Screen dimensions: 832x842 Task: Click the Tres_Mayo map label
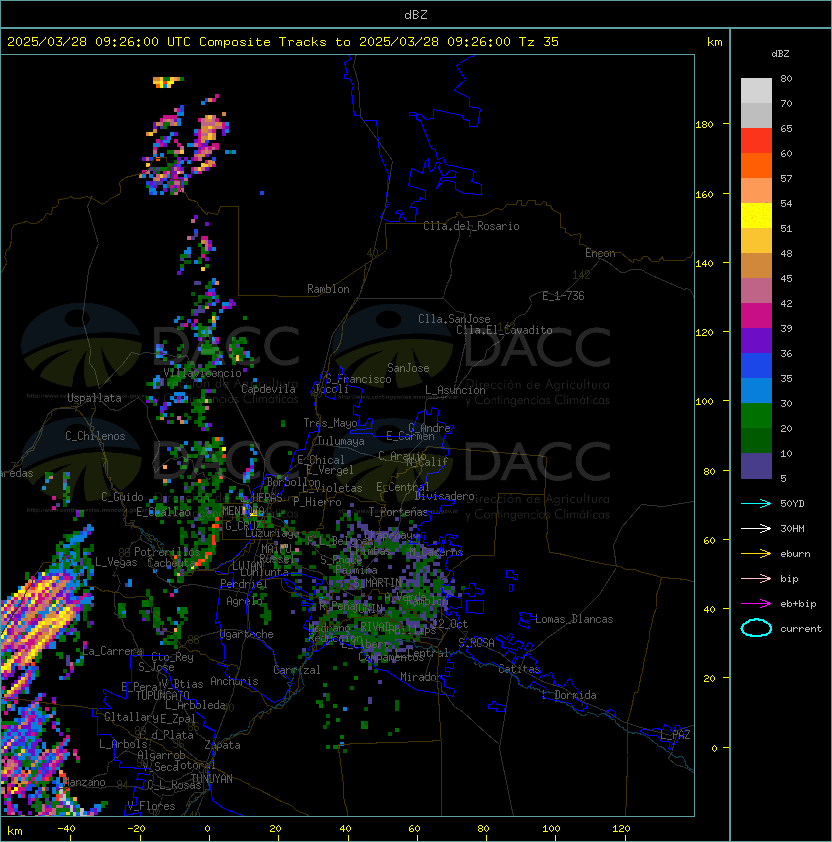tap(330, 423)
